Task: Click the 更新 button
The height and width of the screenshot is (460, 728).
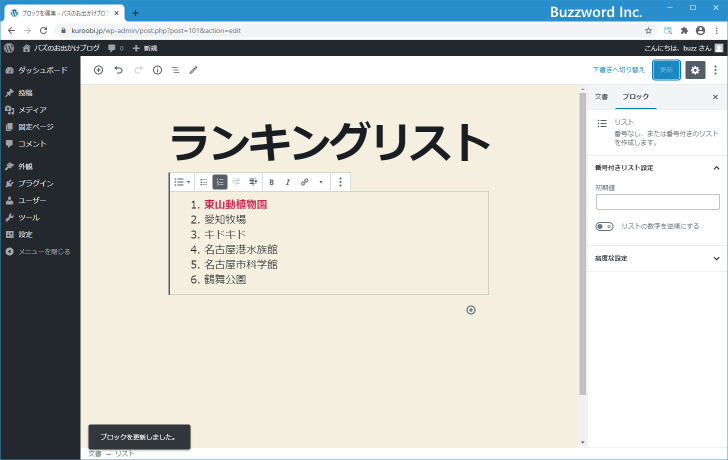Action: [666, 70]
